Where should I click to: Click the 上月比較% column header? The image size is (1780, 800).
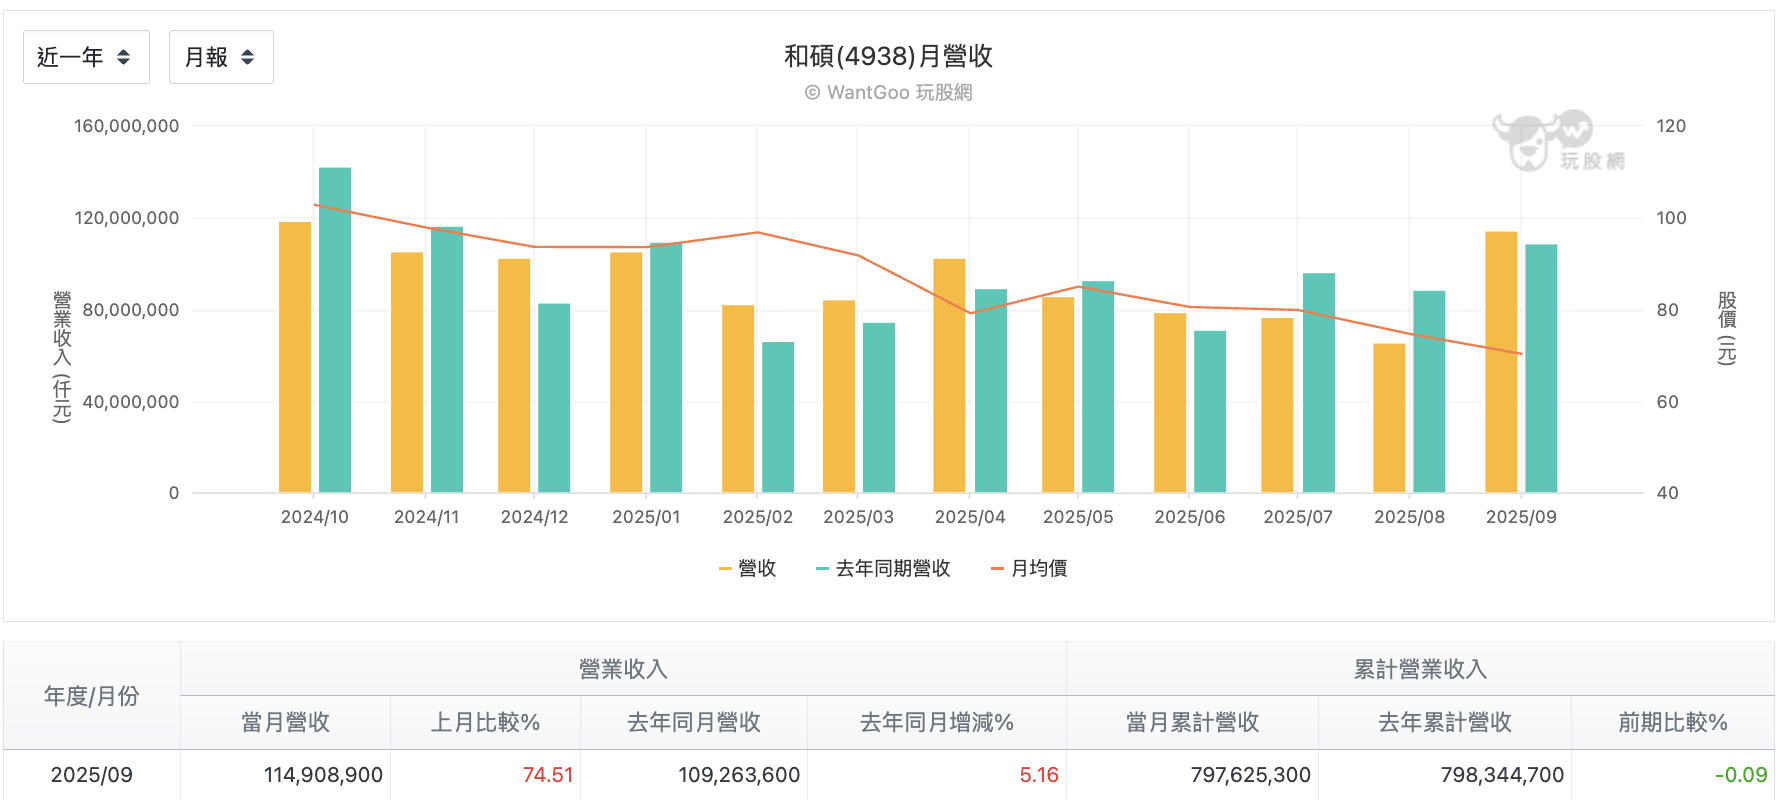point(485,722)
